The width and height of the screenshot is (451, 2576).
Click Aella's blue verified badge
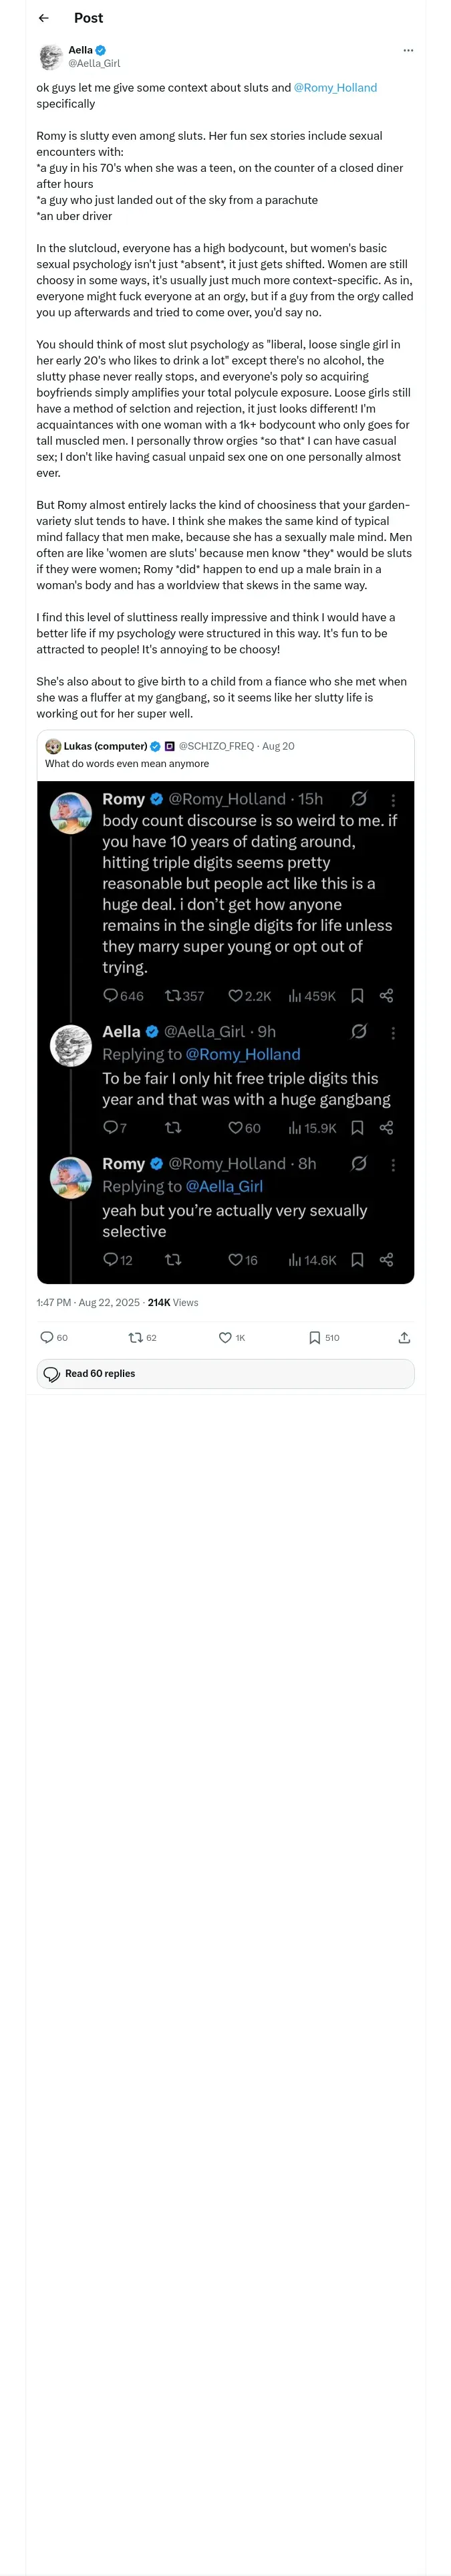[101, 50]
